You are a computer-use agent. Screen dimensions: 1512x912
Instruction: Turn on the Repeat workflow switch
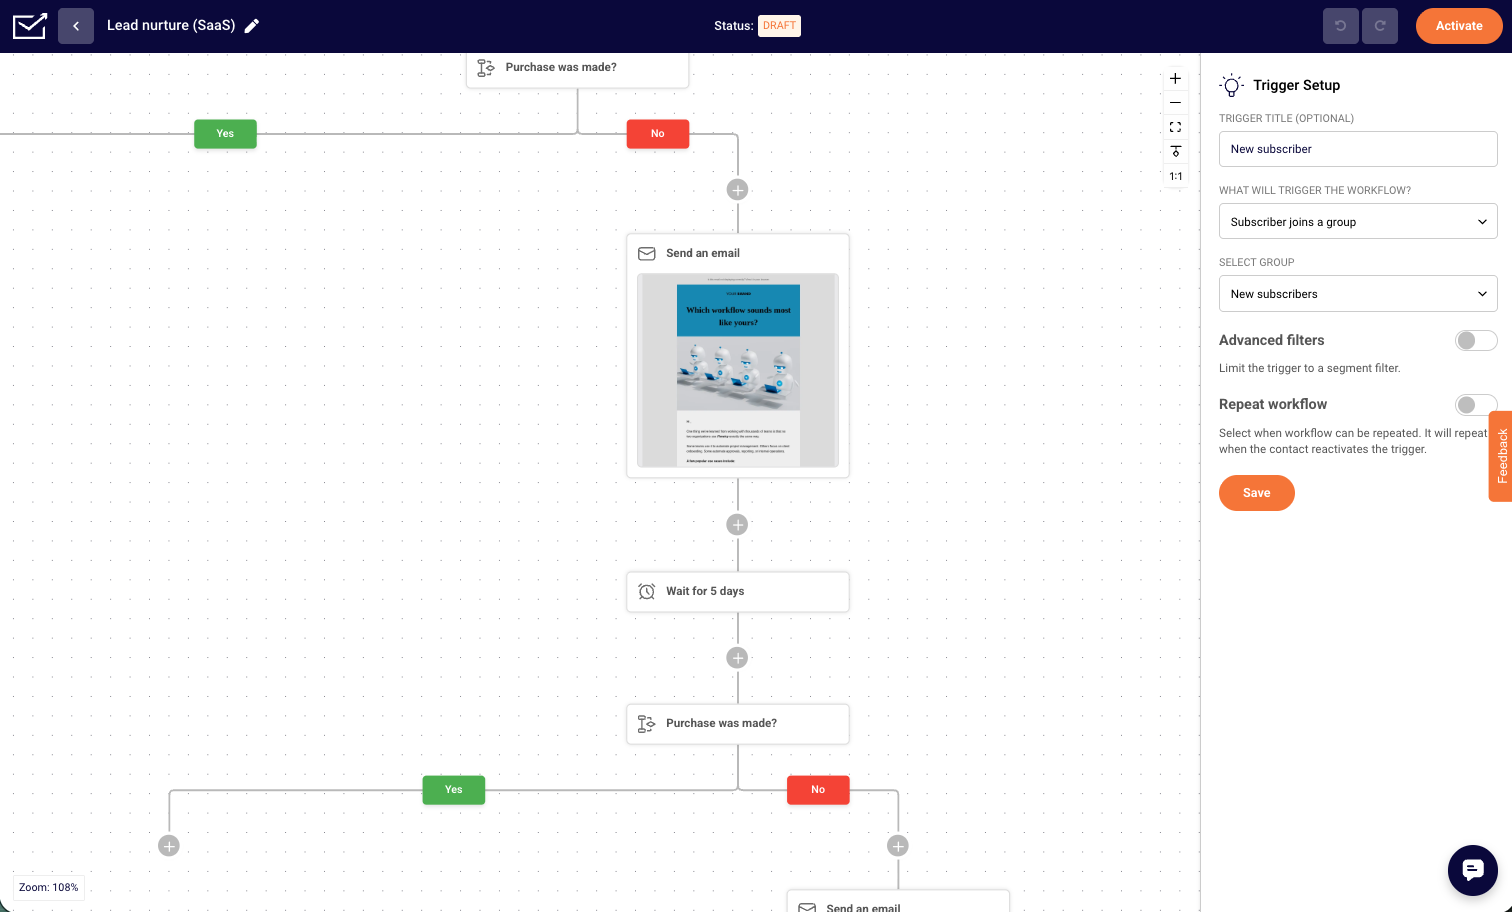pyautogui.click(x=1476, y=405)
